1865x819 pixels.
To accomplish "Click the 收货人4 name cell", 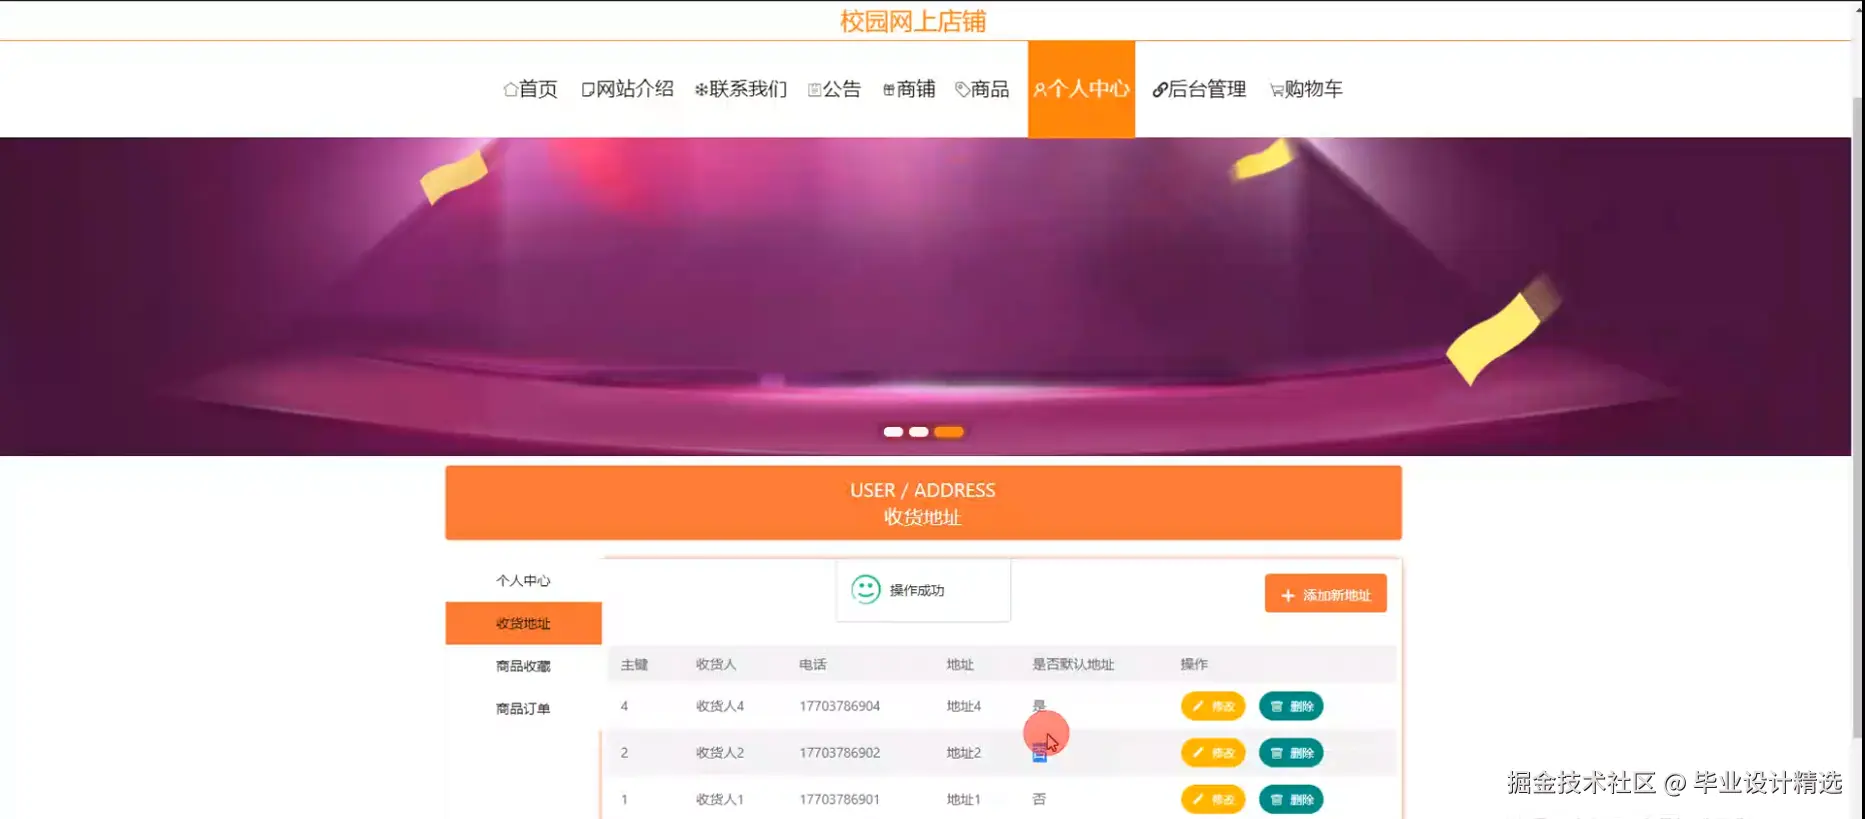I will 720,706.
